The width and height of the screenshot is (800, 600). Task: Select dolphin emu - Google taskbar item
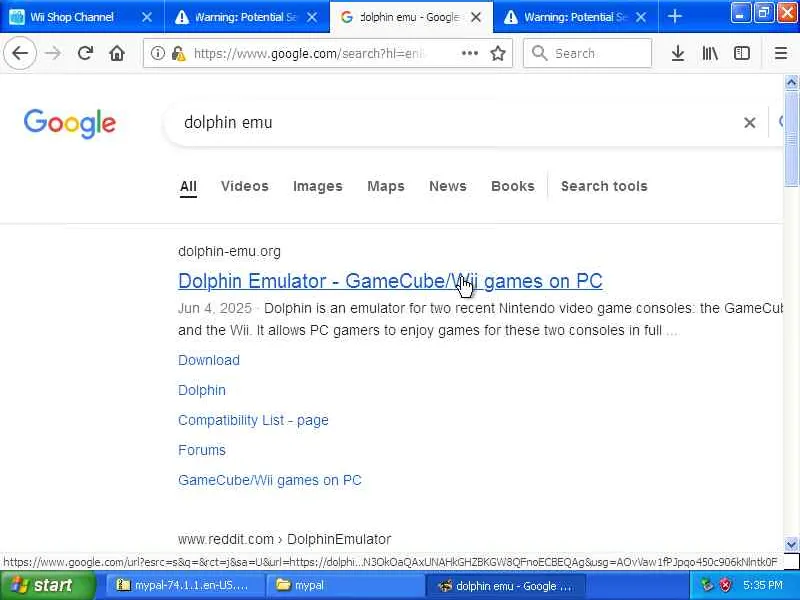pos(506,585)
